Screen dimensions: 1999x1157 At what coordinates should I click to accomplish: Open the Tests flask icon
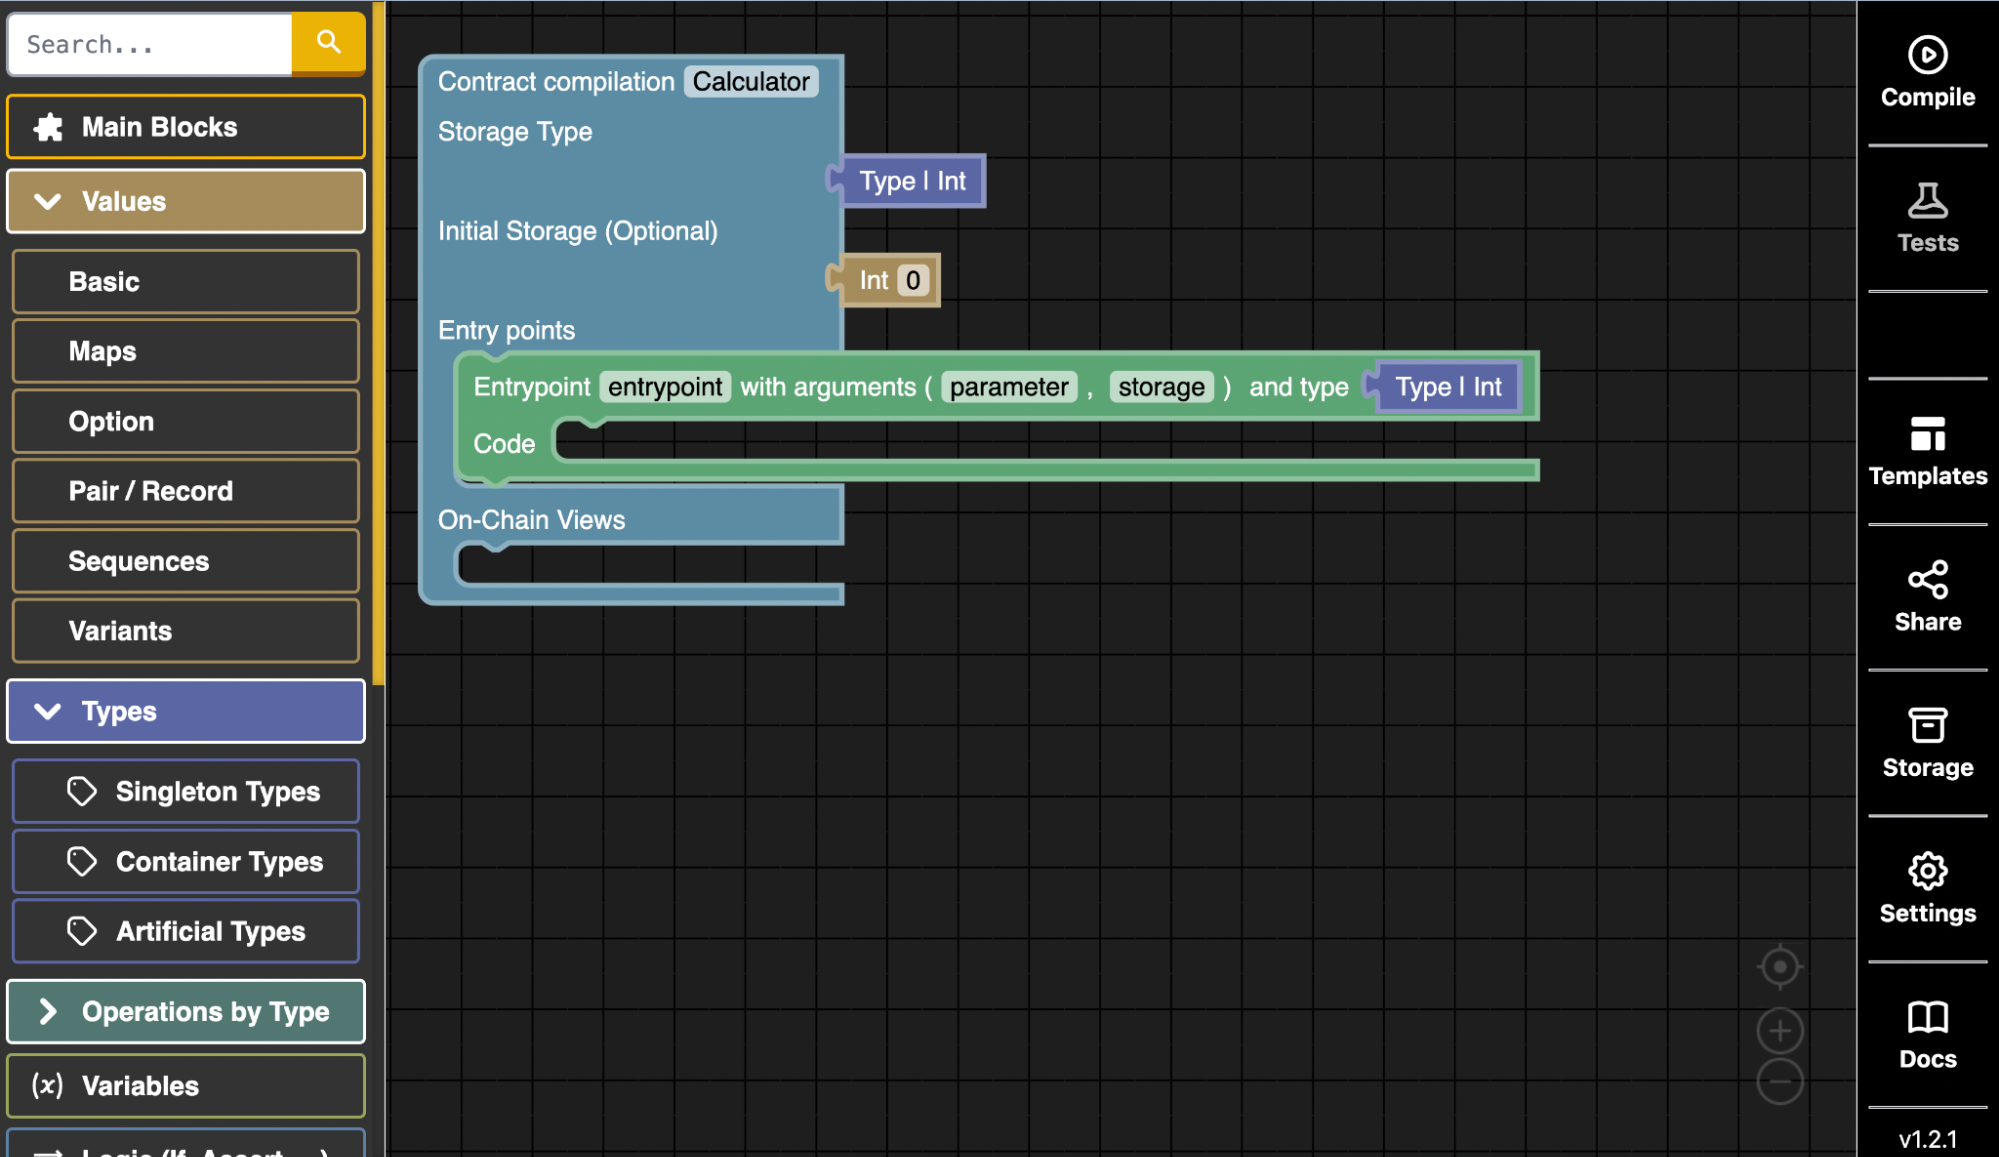pos(1927,201)
